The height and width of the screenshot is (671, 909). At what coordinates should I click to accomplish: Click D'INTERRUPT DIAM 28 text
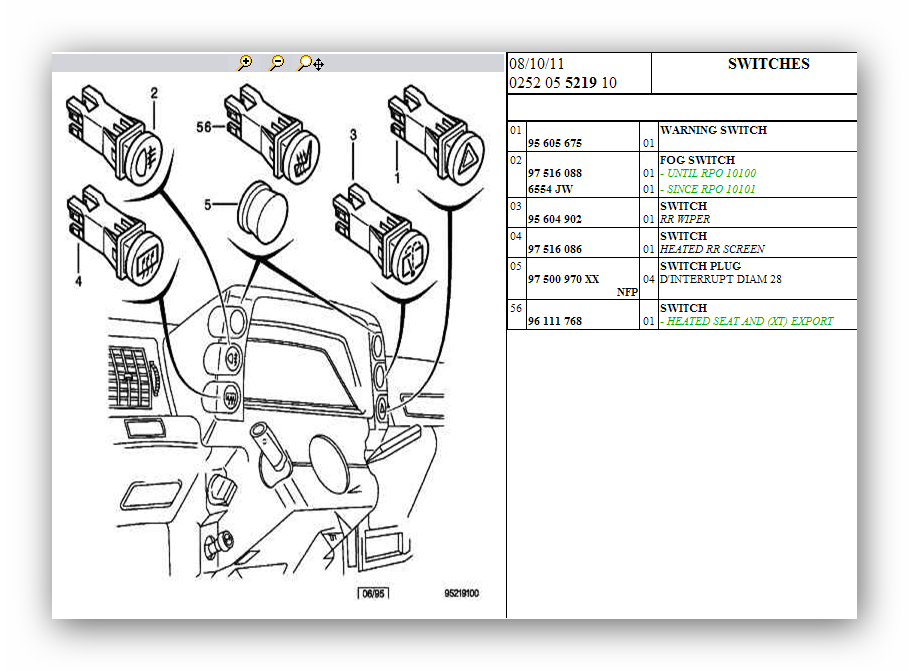pyautogui.click(x=721, y=279)
